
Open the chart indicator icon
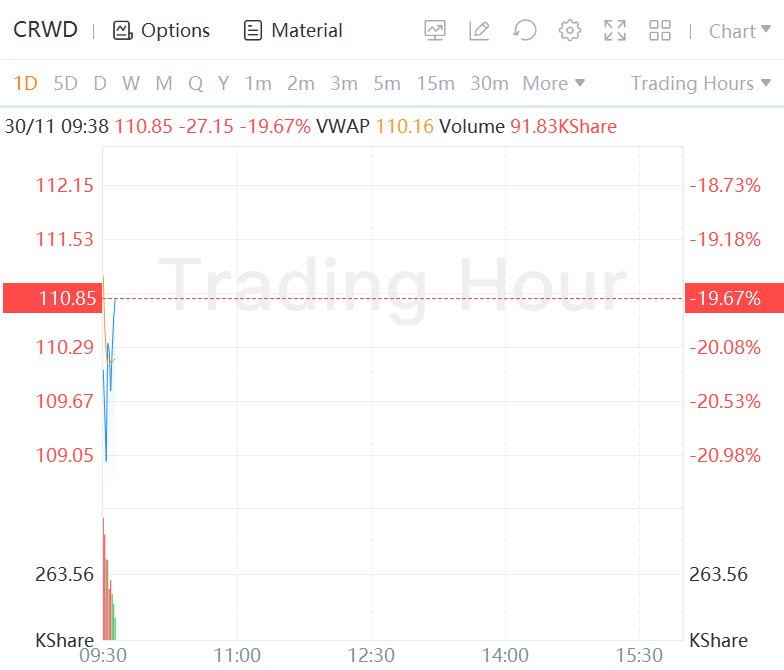pos(435,31)
